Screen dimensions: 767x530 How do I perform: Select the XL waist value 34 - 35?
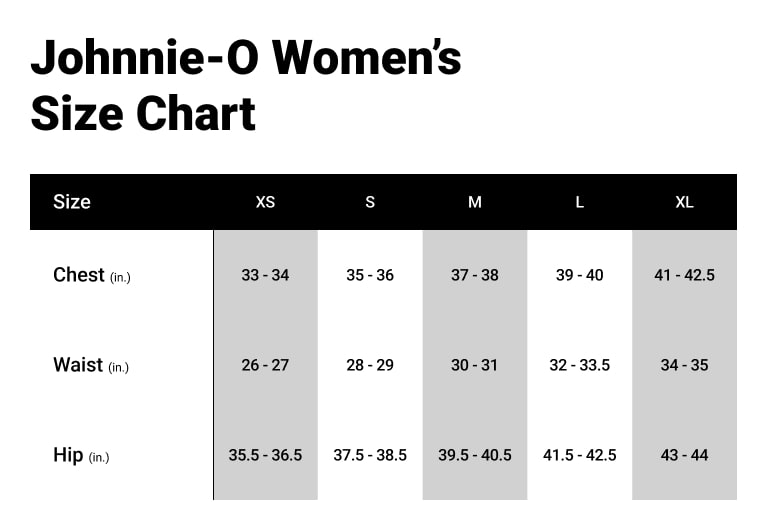click(684, 365)
